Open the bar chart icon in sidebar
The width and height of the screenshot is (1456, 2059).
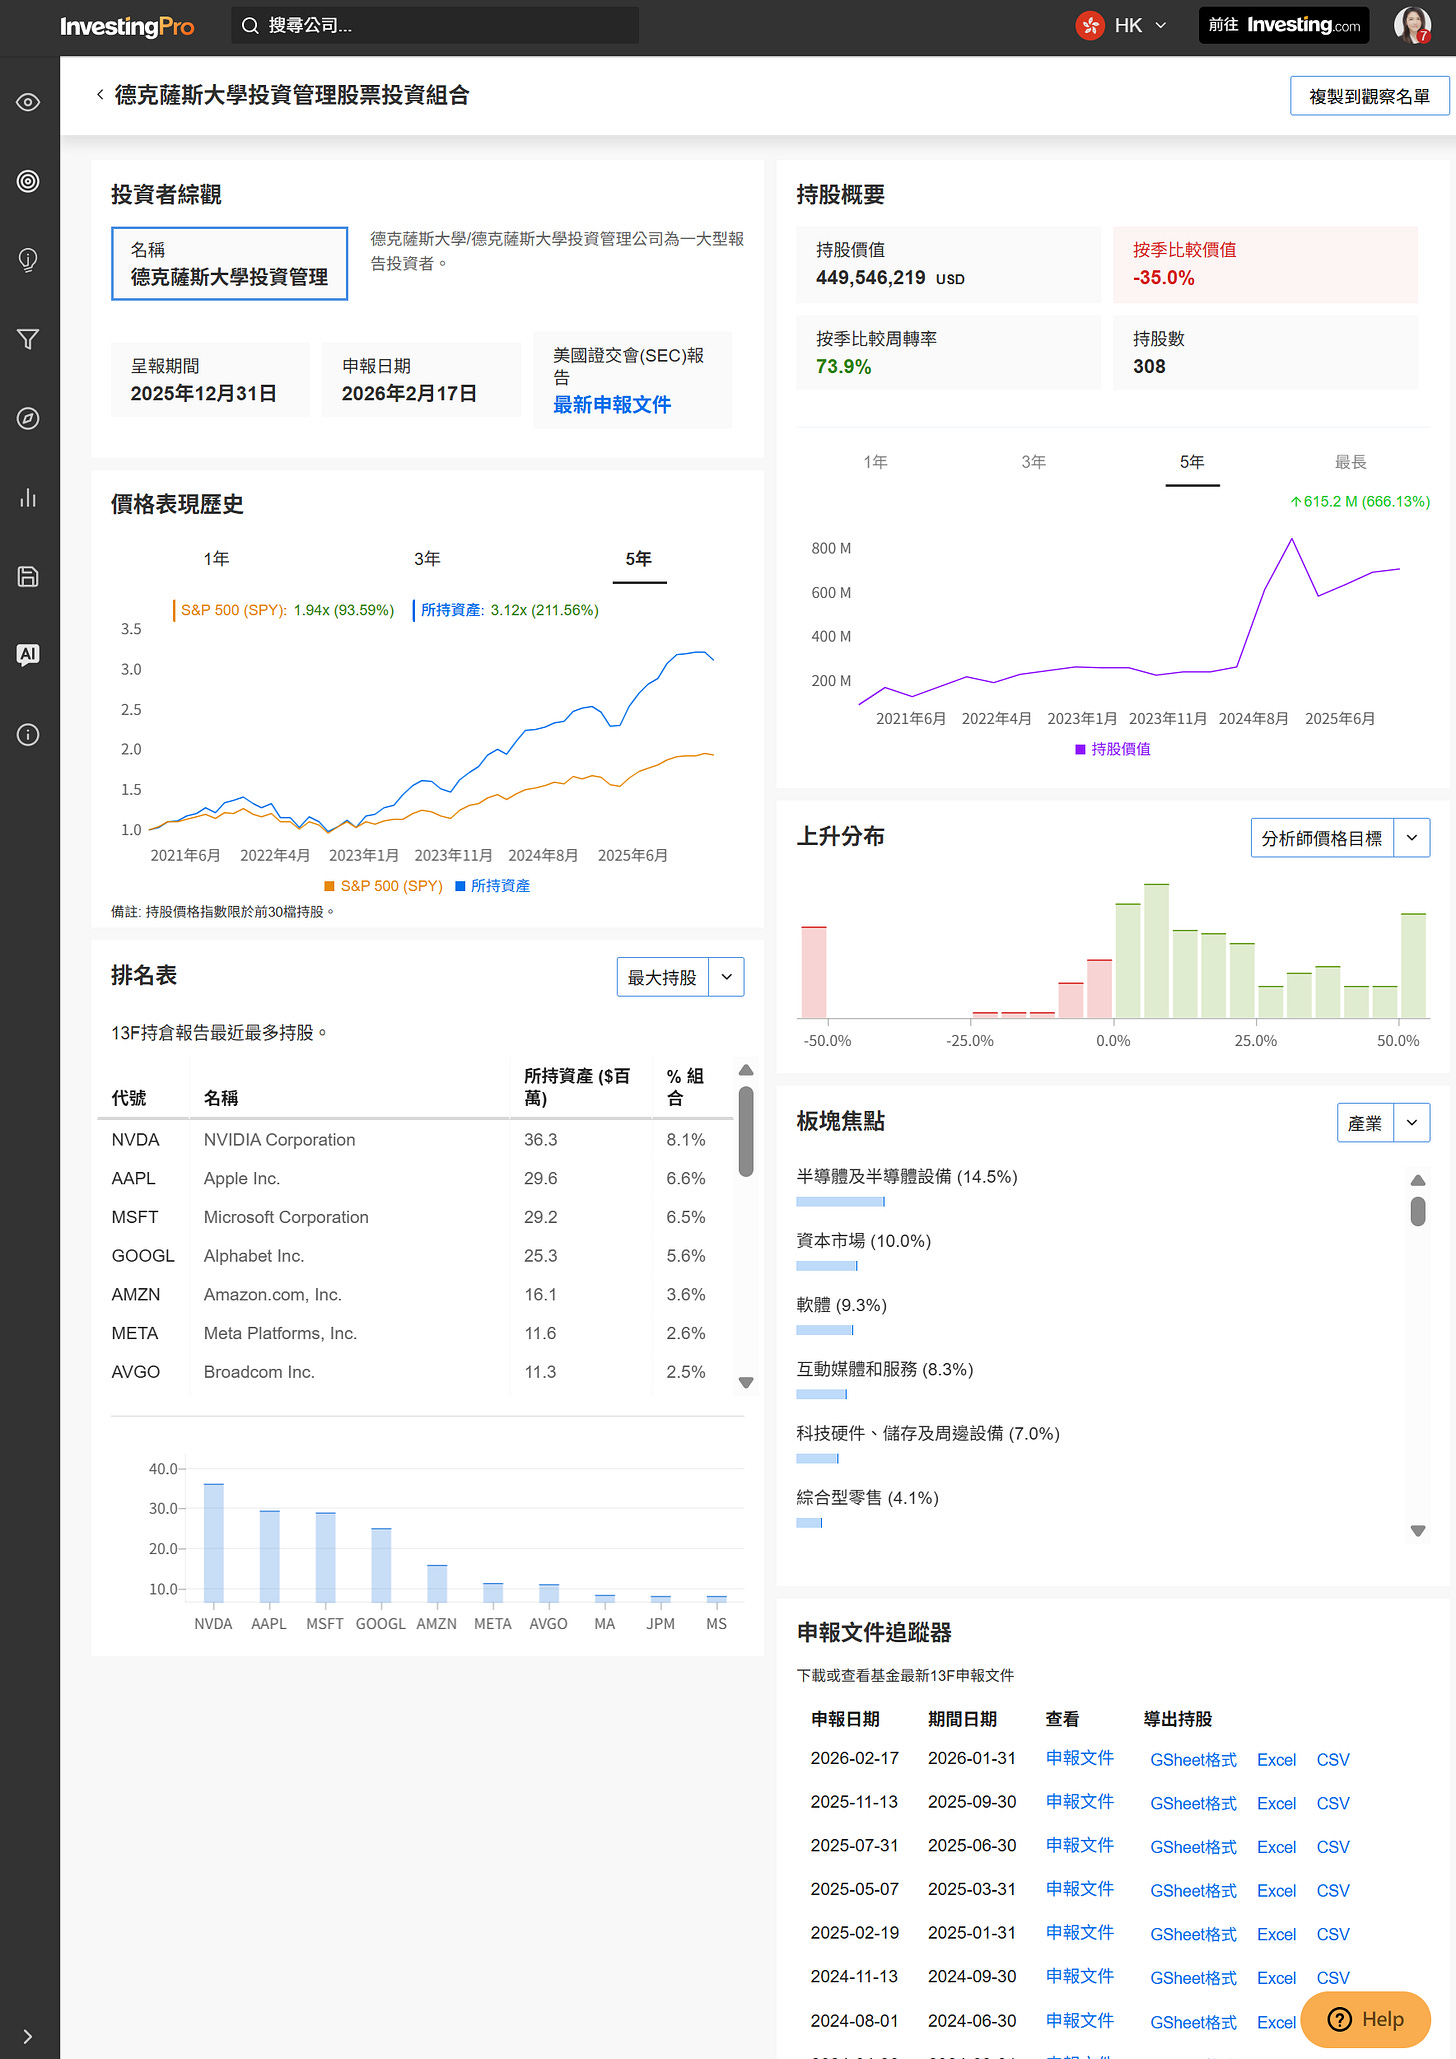click(28, 497)
